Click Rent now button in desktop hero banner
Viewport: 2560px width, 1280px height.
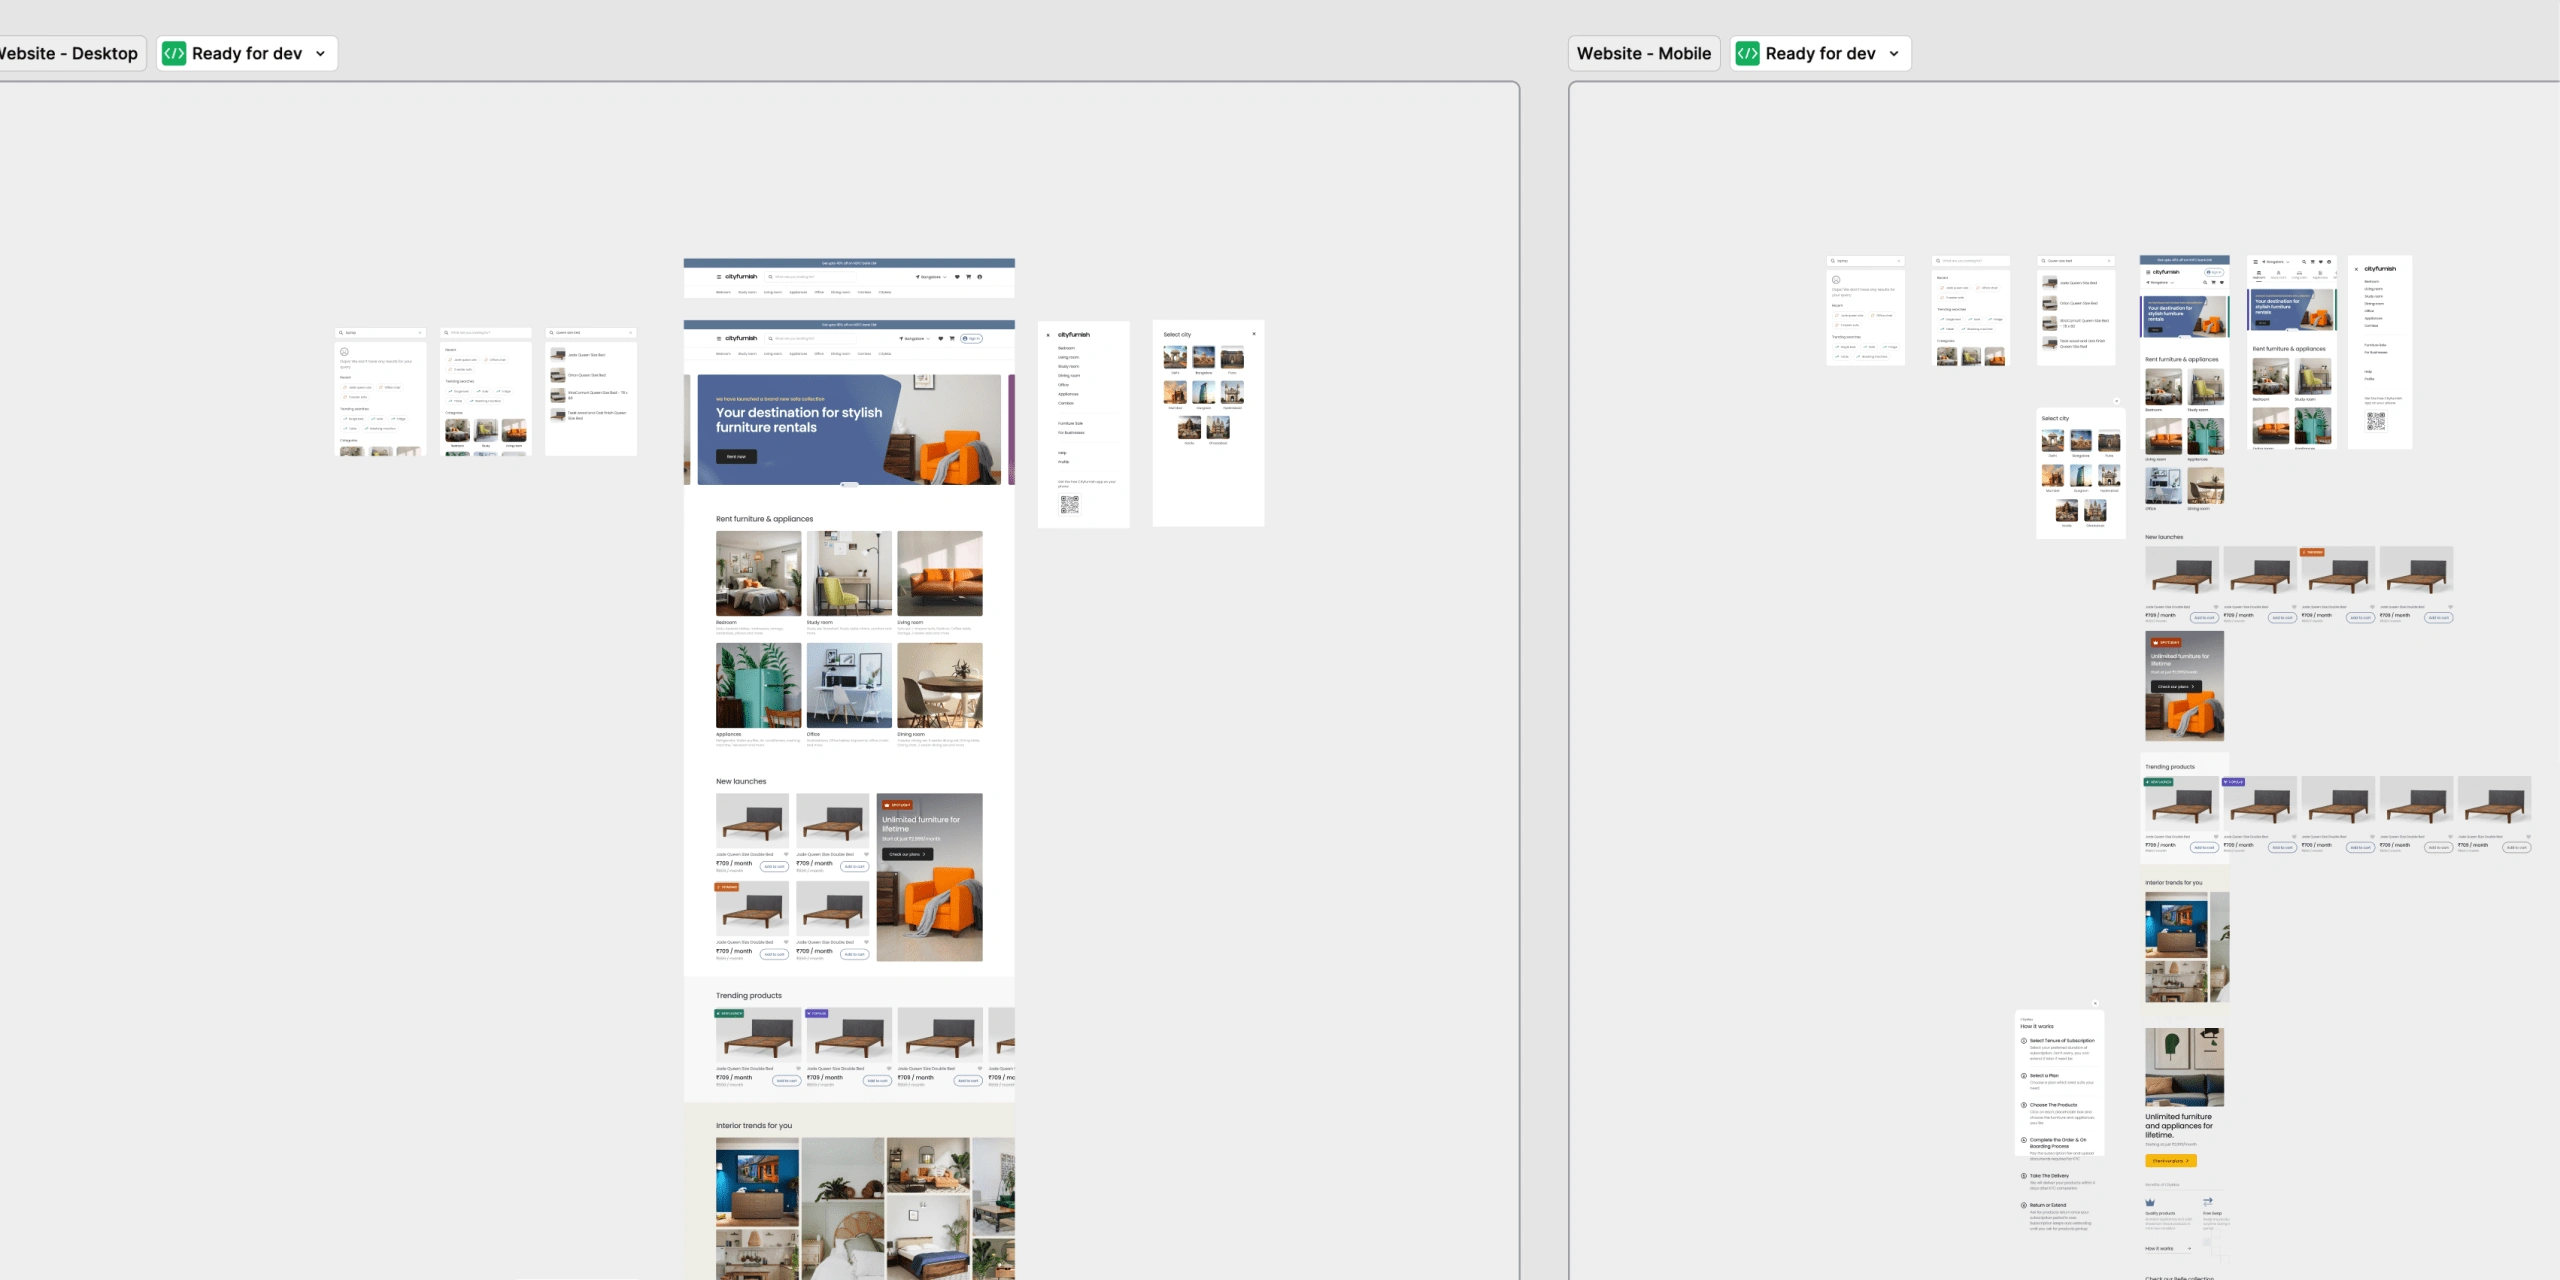tap(736, 456)
